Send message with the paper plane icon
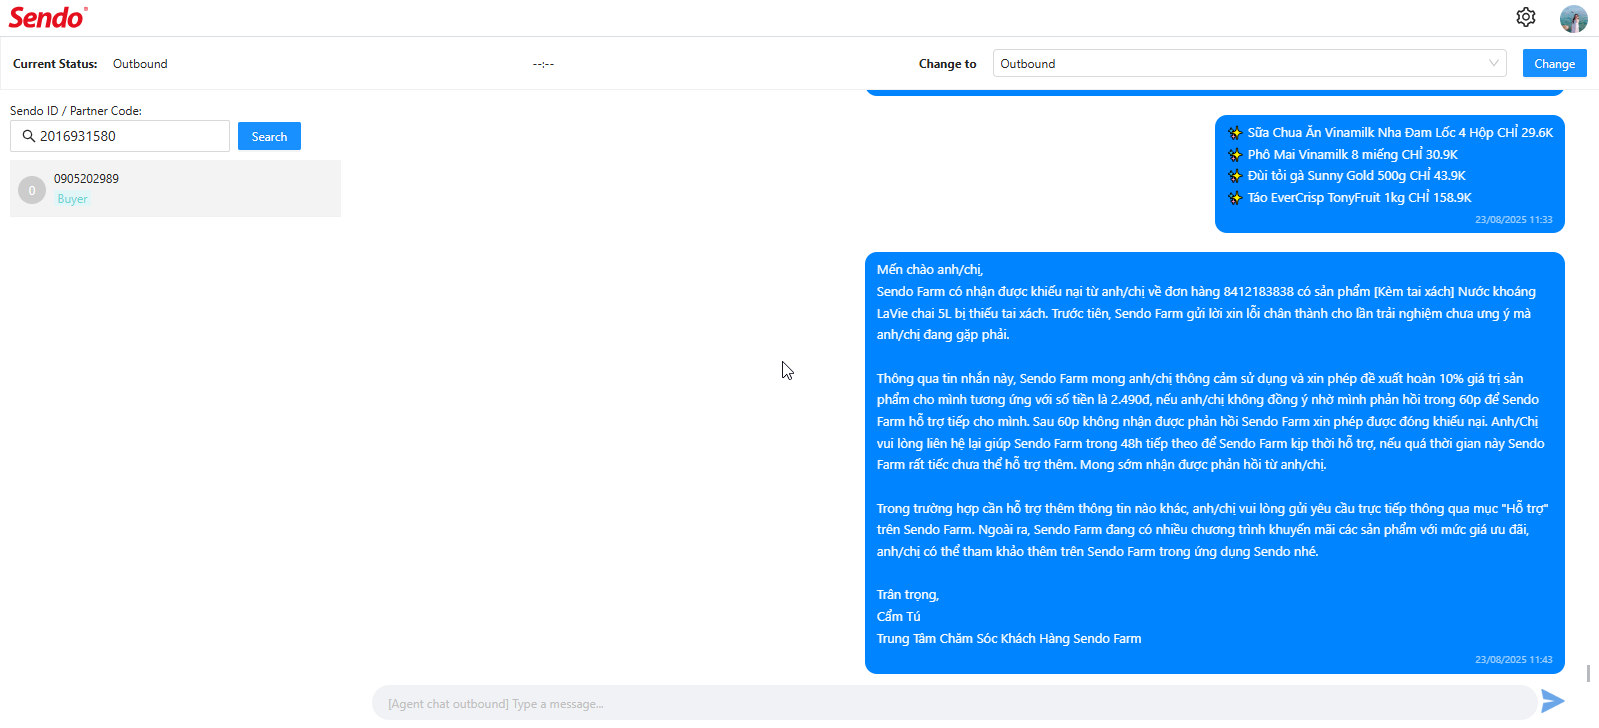Screen dimensions: 1599x728 1552,701
